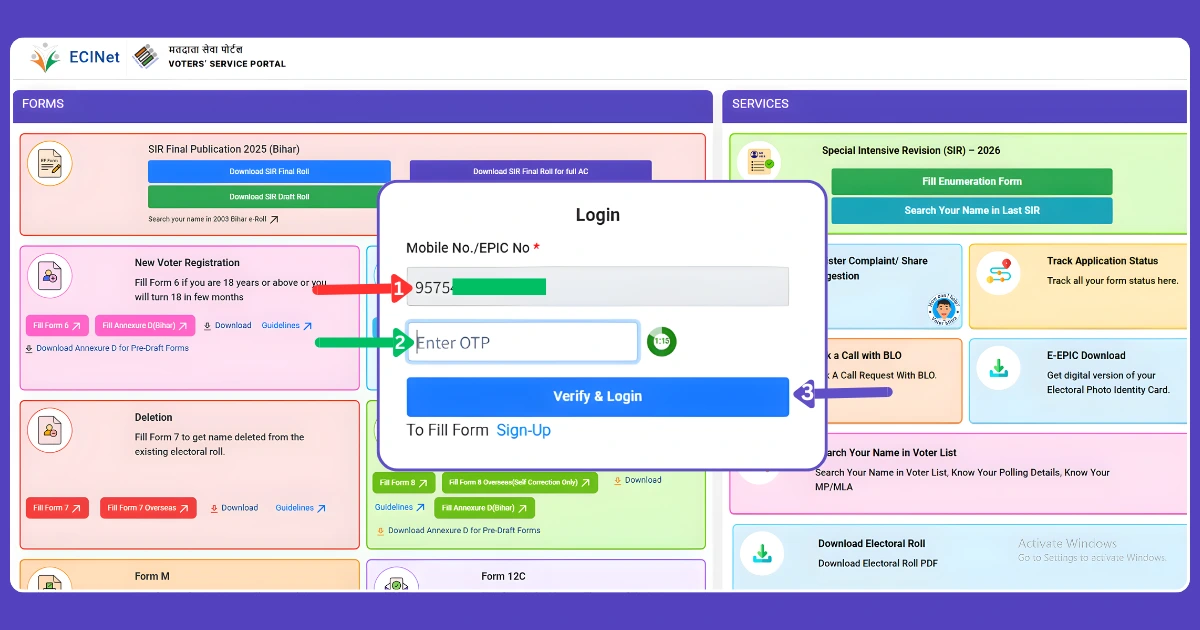Click the FORMS section header
1200x630 pixels.
point(42,103)
